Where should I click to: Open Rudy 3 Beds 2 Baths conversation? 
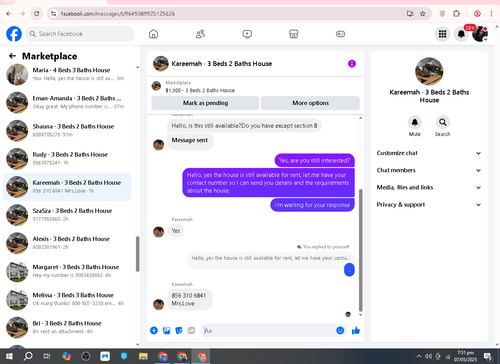coord(68,158)
